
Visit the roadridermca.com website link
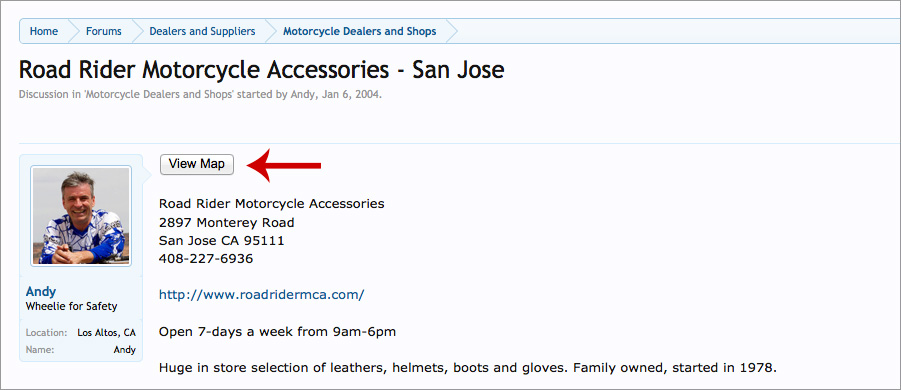tap(261, 295)
